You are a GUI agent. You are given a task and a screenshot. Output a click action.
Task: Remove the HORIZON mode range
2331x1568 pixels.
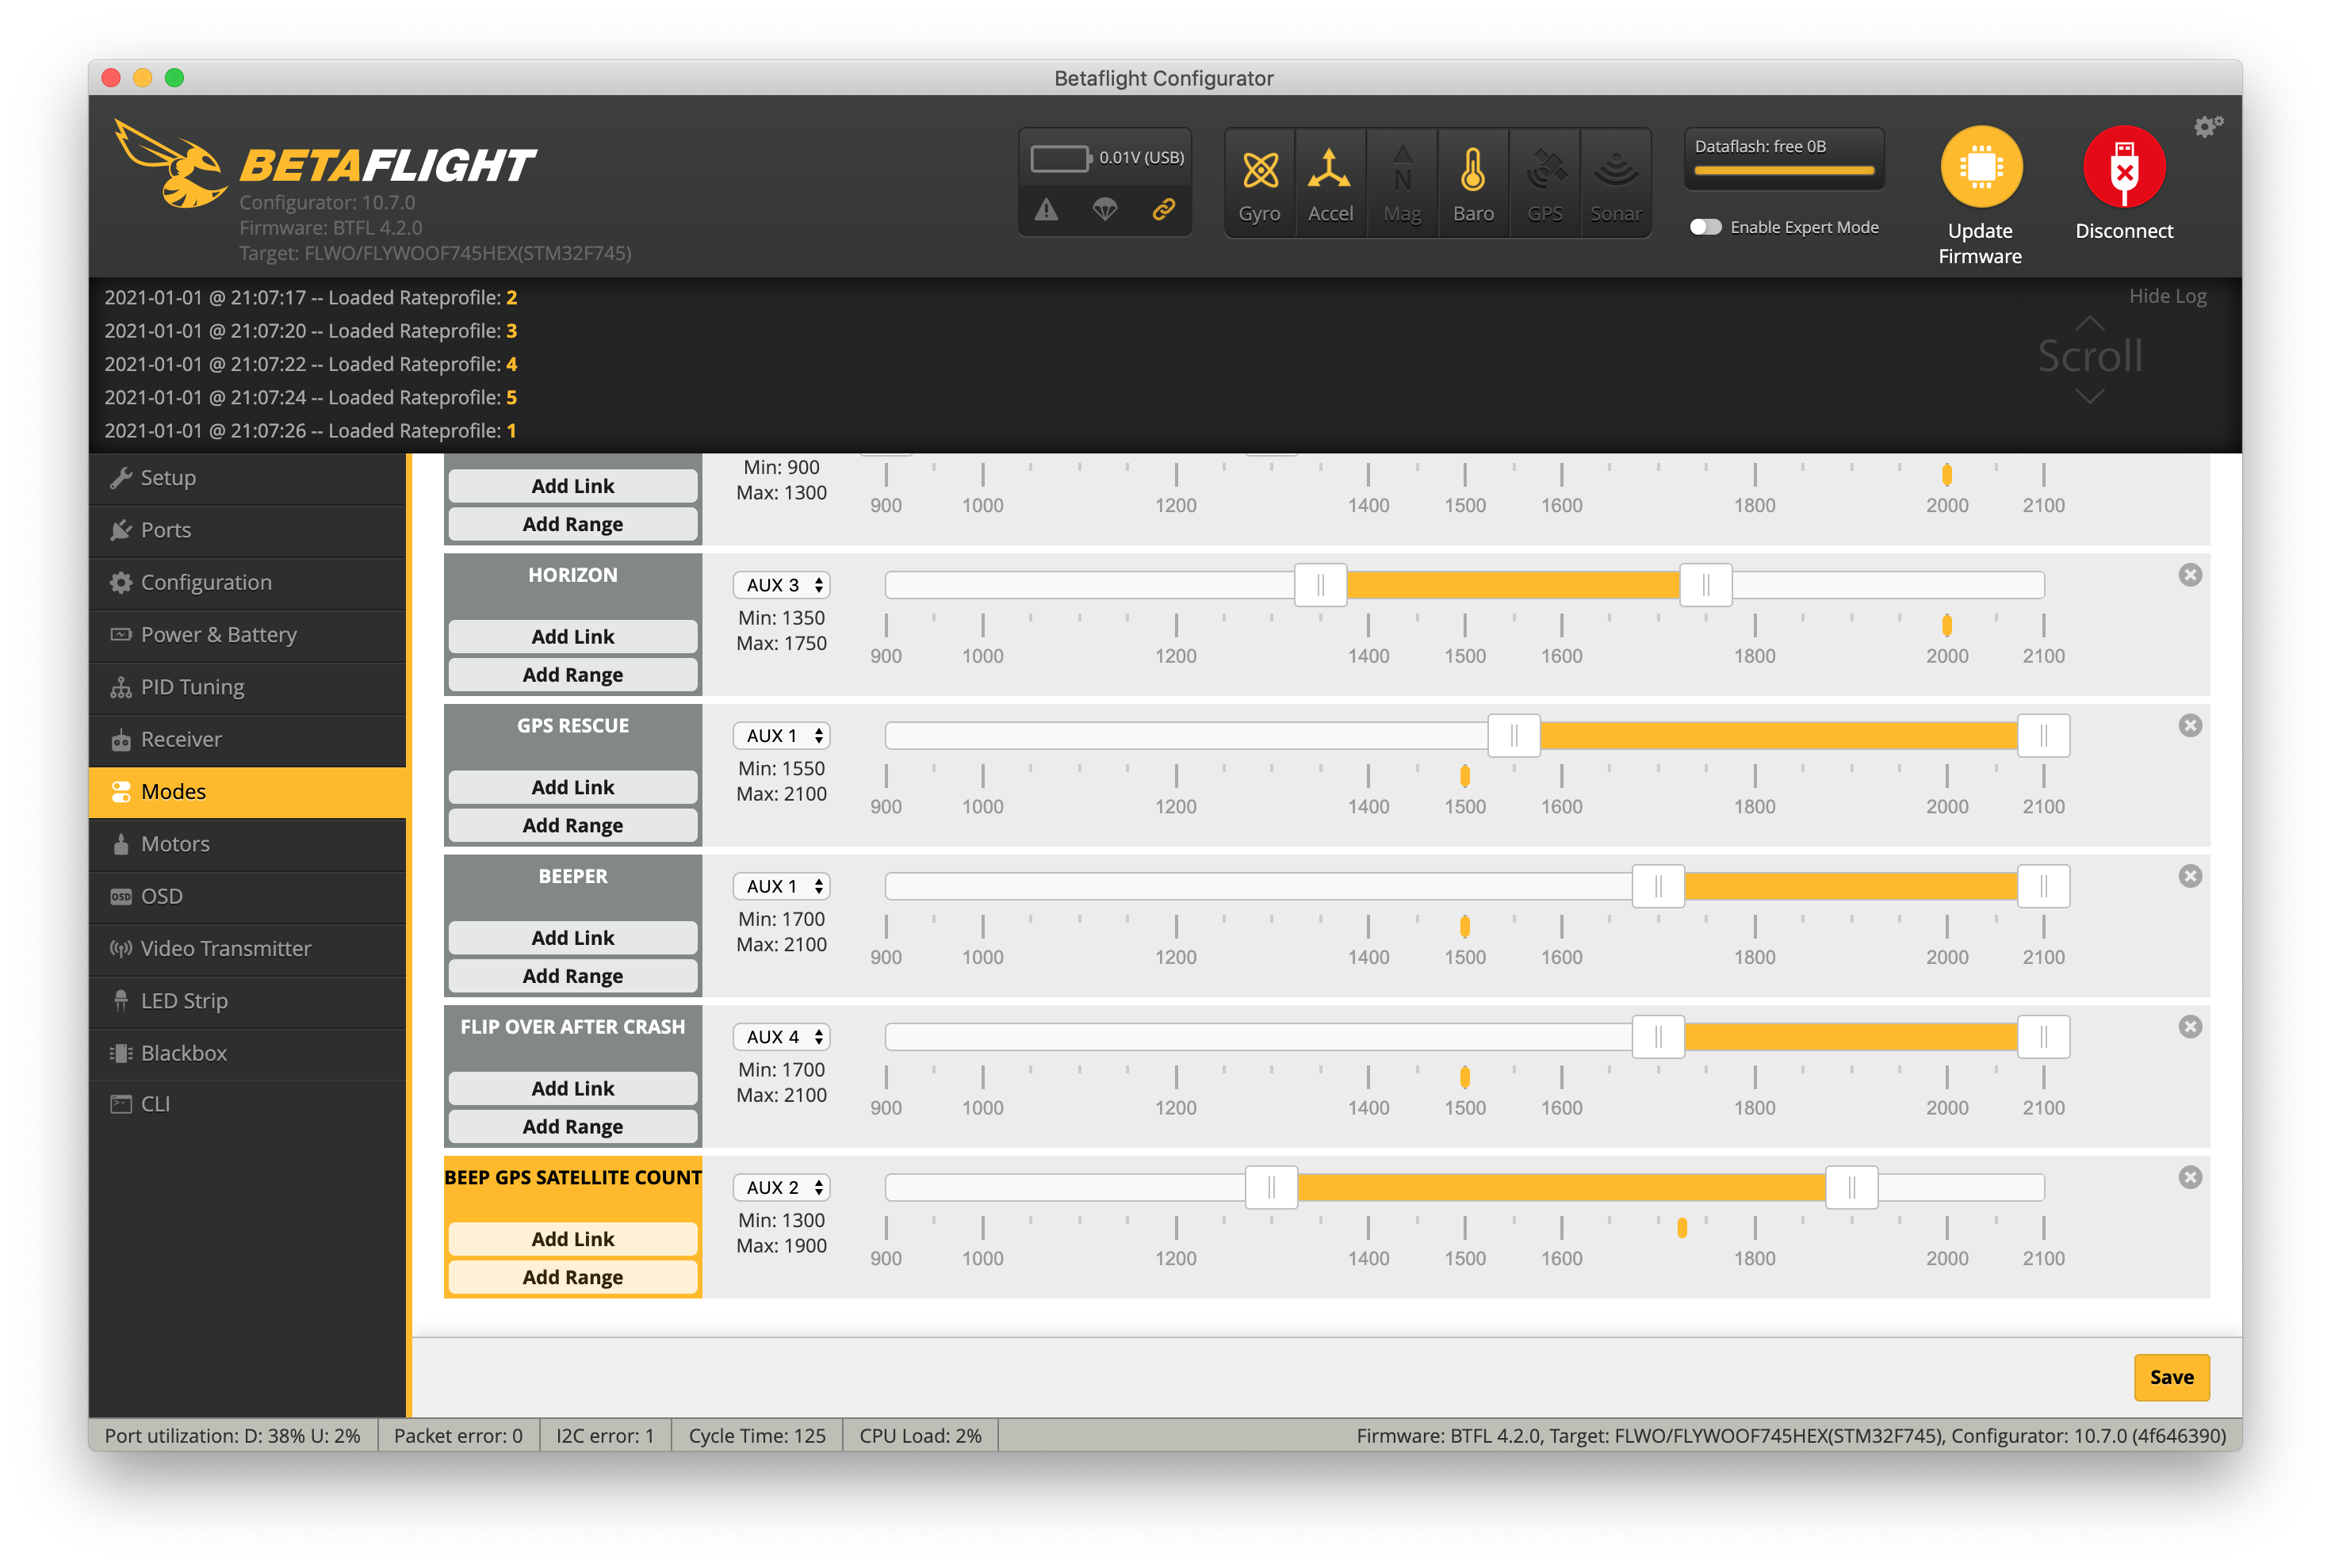(x=2190, y=575)
